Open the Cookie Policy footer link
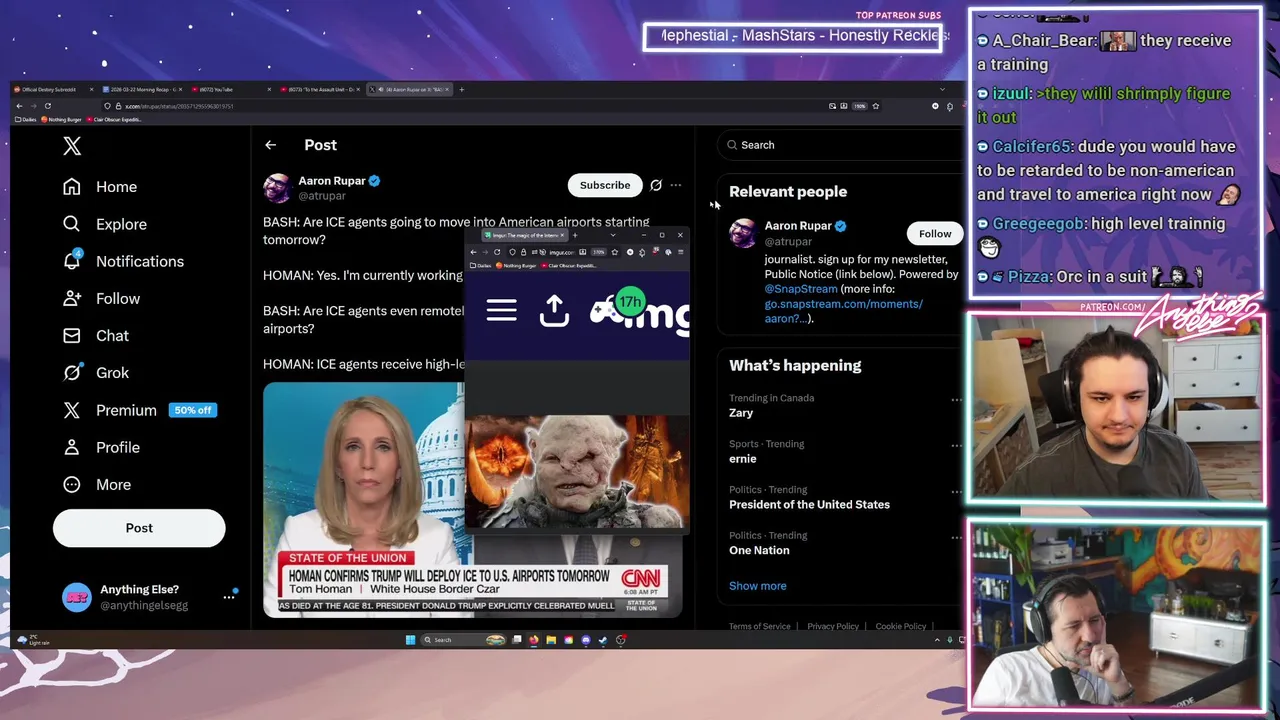The image size is (1280, 720). [901, 626]
